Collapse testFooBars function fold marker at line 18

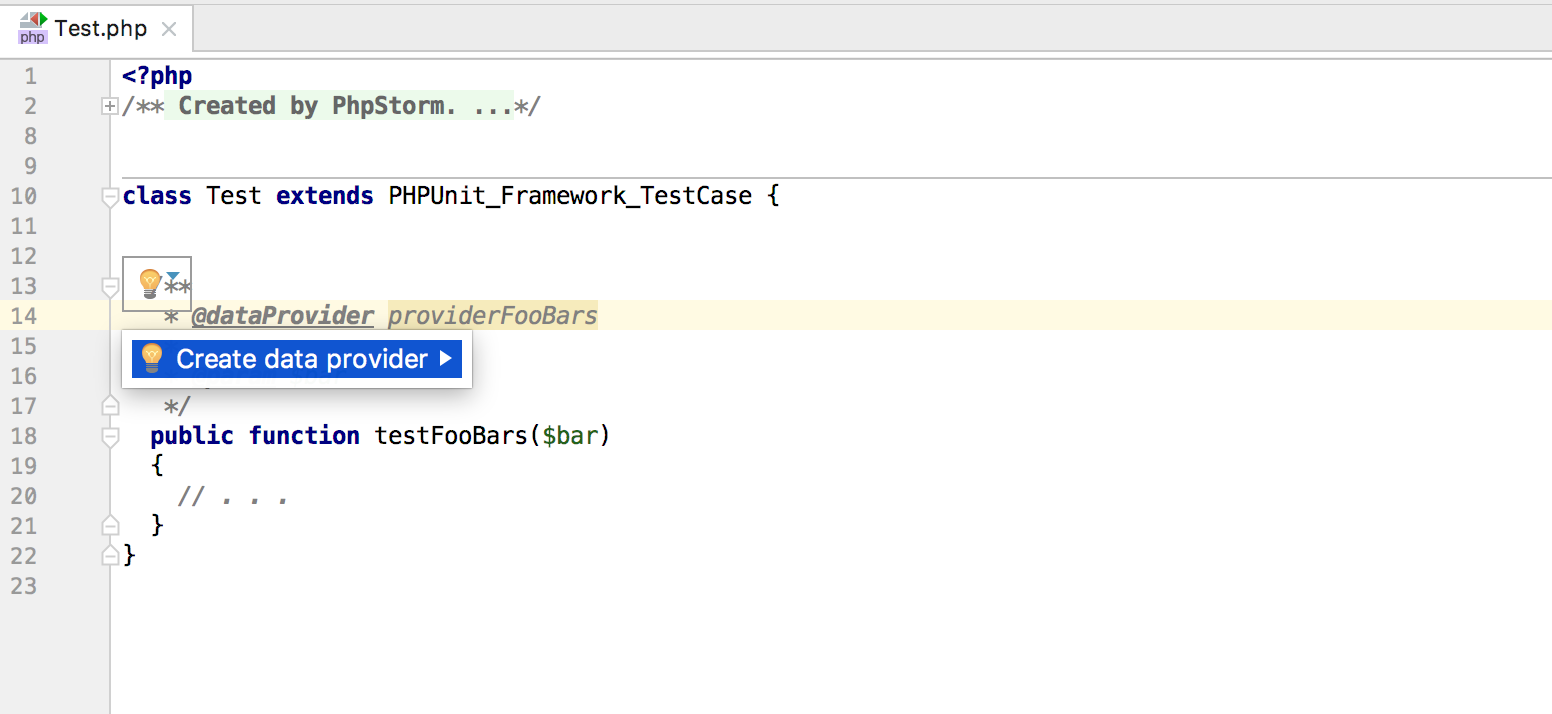click(110, 437)
